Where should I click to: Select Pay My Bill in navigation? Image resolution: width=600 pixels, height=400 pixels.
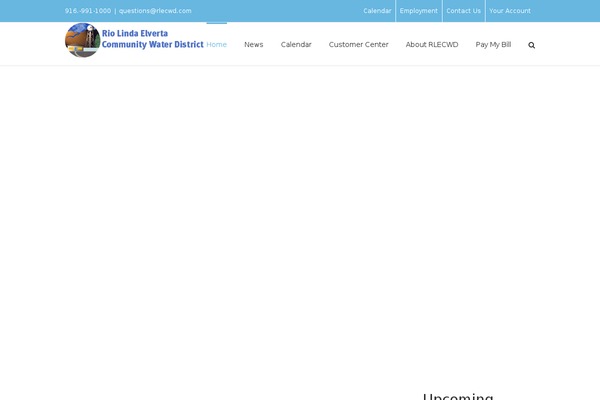(493, 44)
